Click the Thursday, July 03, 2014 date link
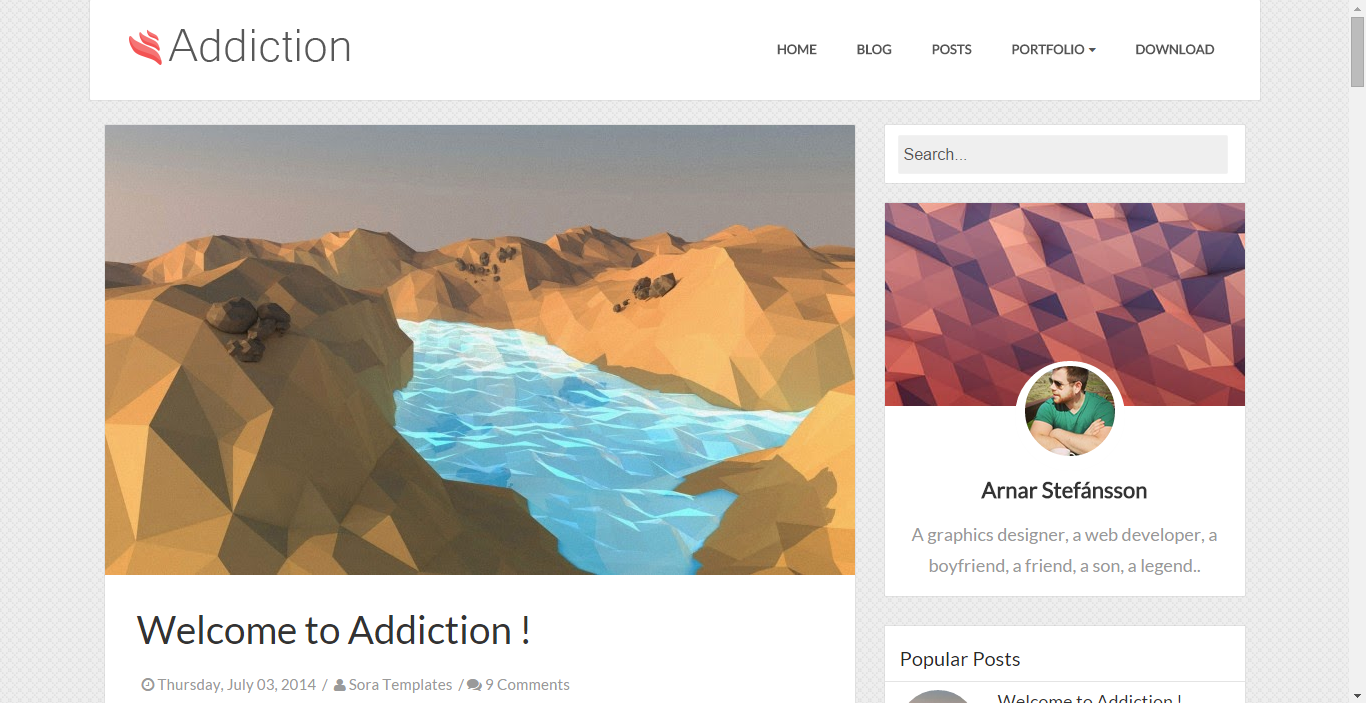 tap(237, 685)
